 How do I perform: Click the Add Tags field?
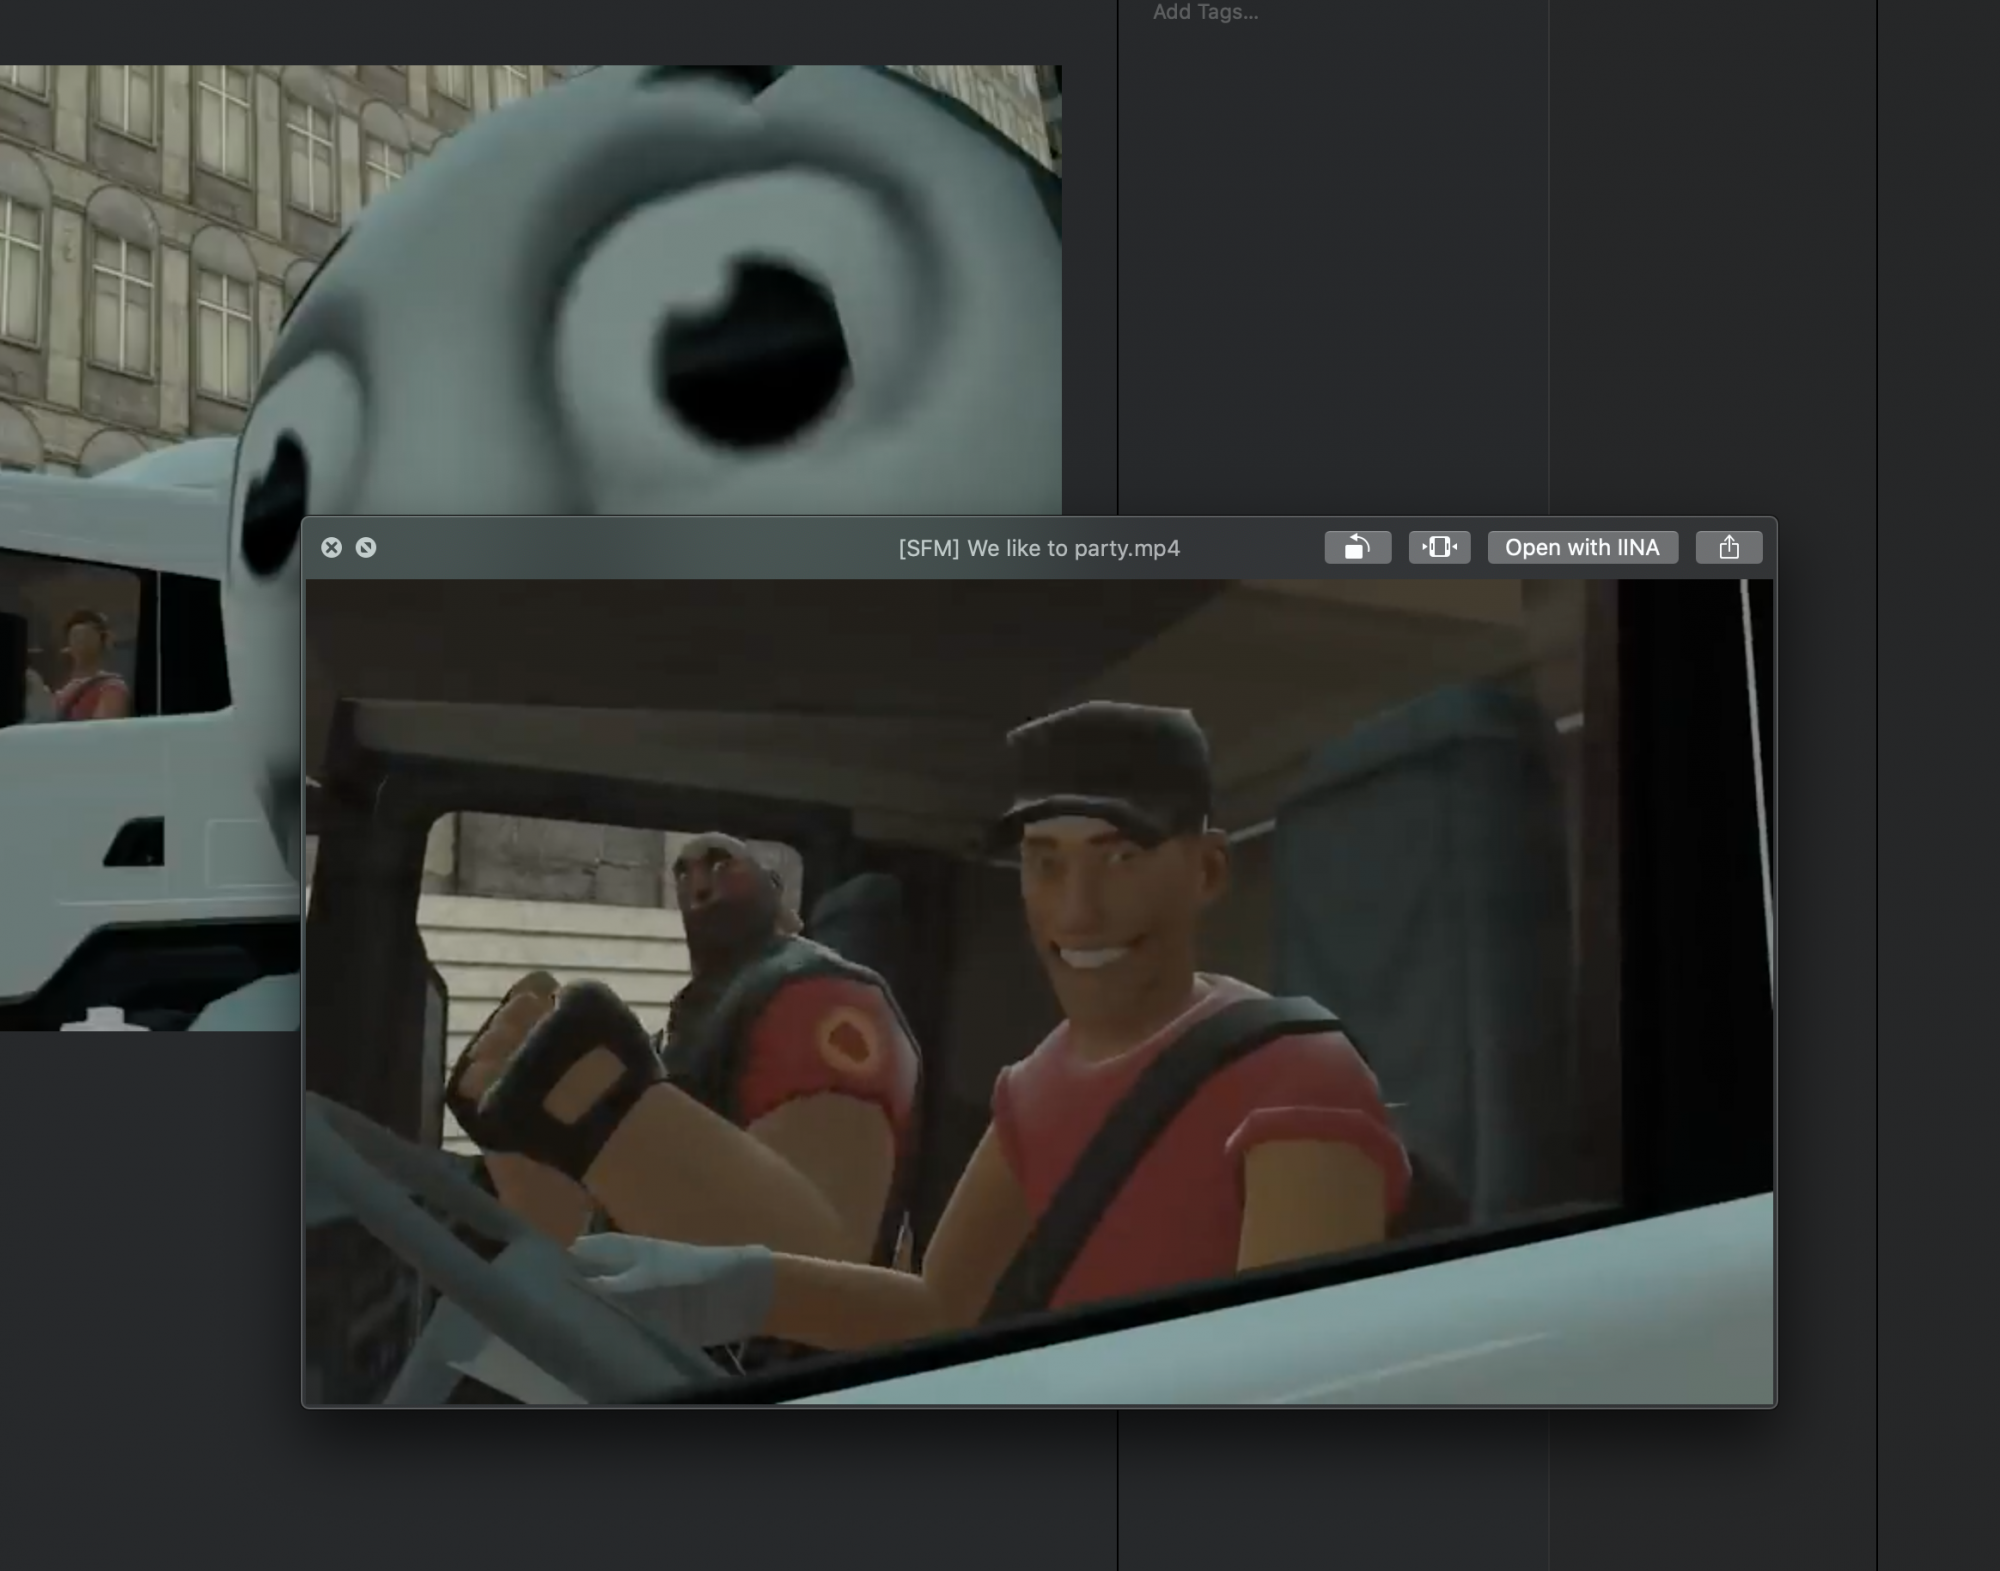(1205, 12)
